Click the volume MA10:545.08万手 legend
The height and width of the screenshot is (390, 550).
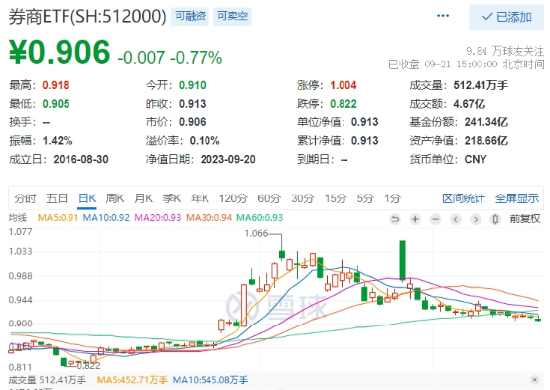click(x=210, y=380)
